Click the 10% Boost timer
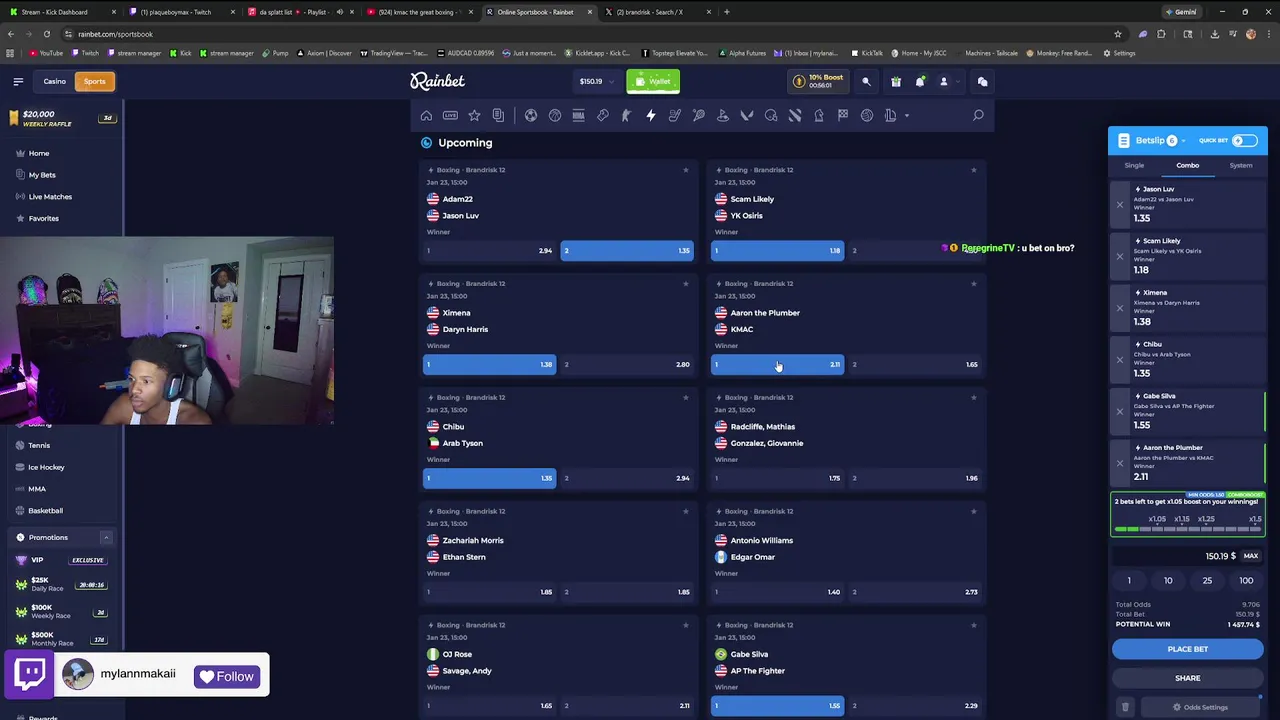1280x720 pixels. (x=819, y=82)
